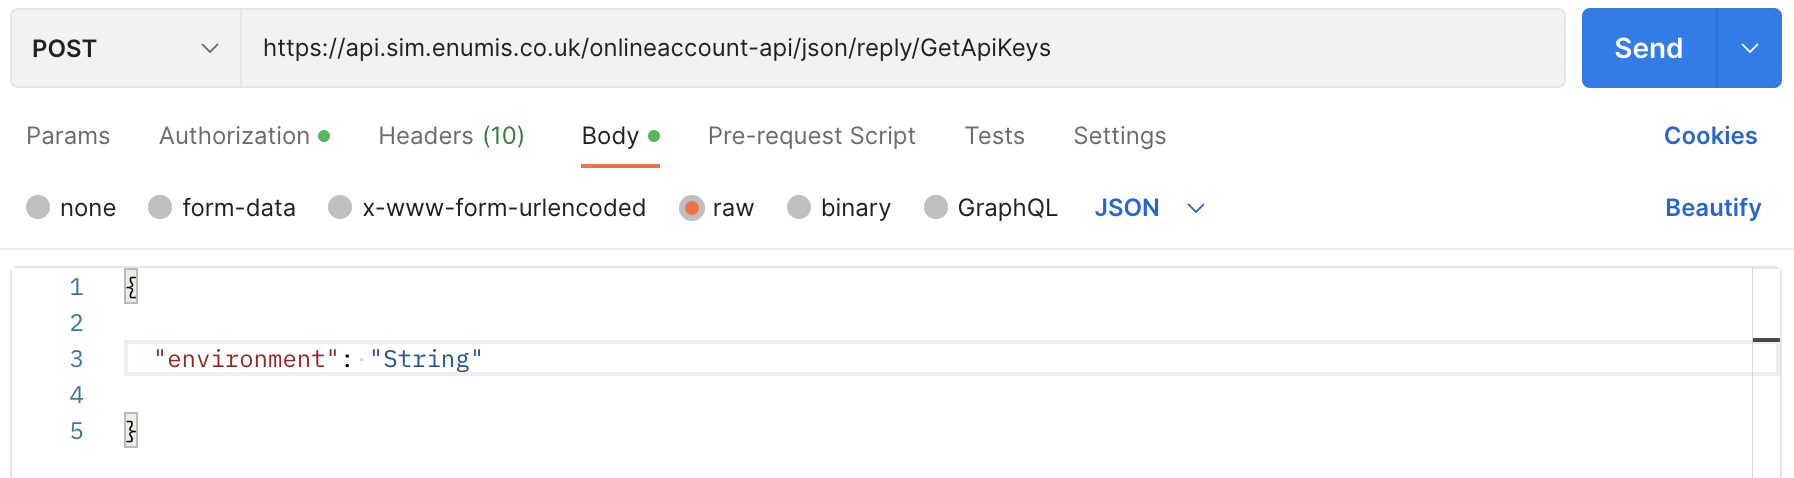Screen dimensions: 1794x478
Task: Select x-www-form-urlencoded body type
Action: (340, 207)
